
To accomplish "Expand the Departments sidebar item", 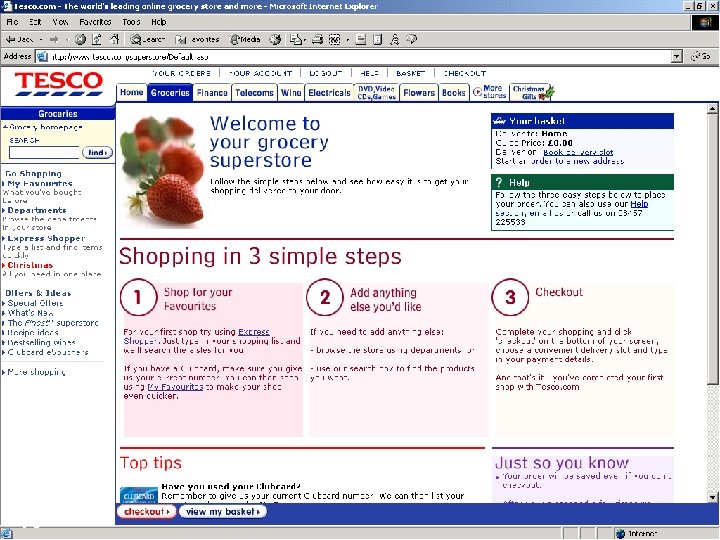I will click(36, 210).
